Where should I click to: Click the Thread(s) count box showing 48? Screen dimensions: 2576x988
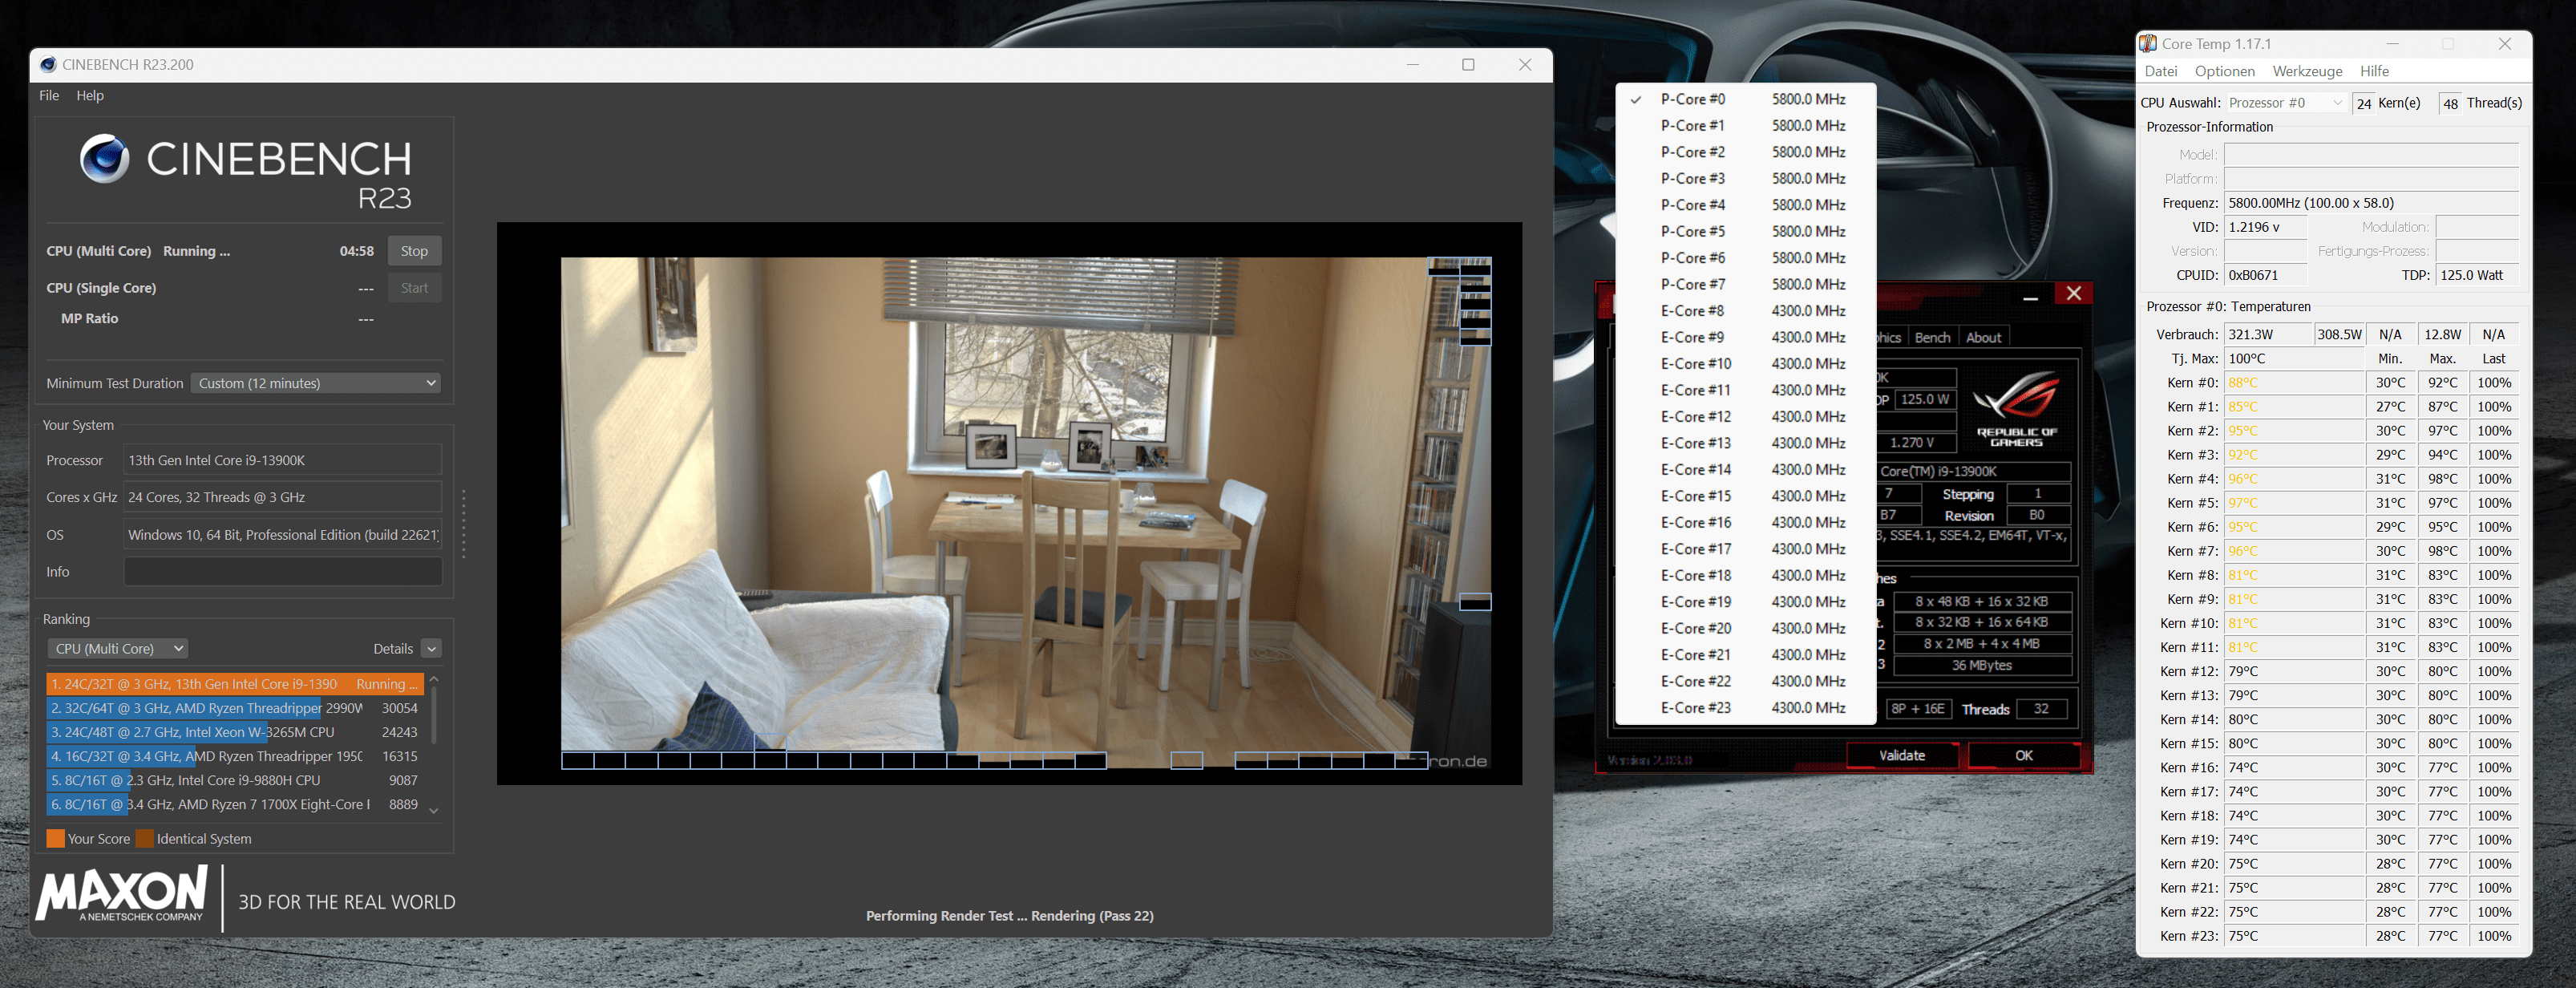[x=2450, y=104]
